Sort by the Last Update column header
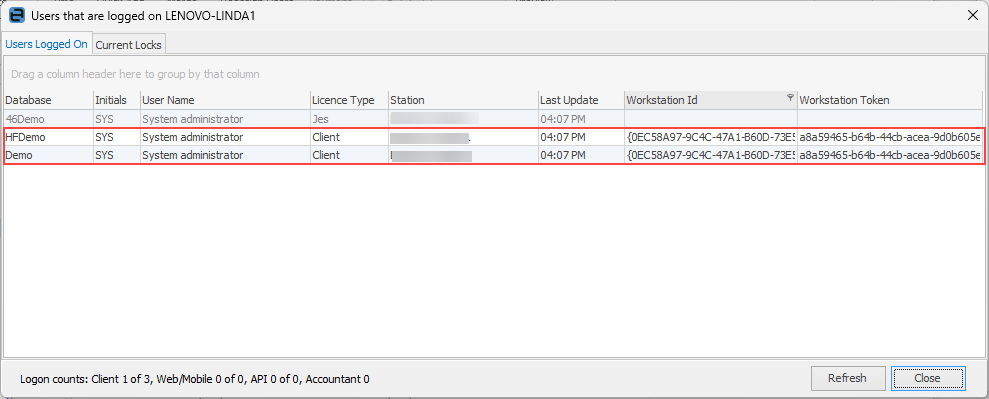The image size is (989, 399). [581, 100]
